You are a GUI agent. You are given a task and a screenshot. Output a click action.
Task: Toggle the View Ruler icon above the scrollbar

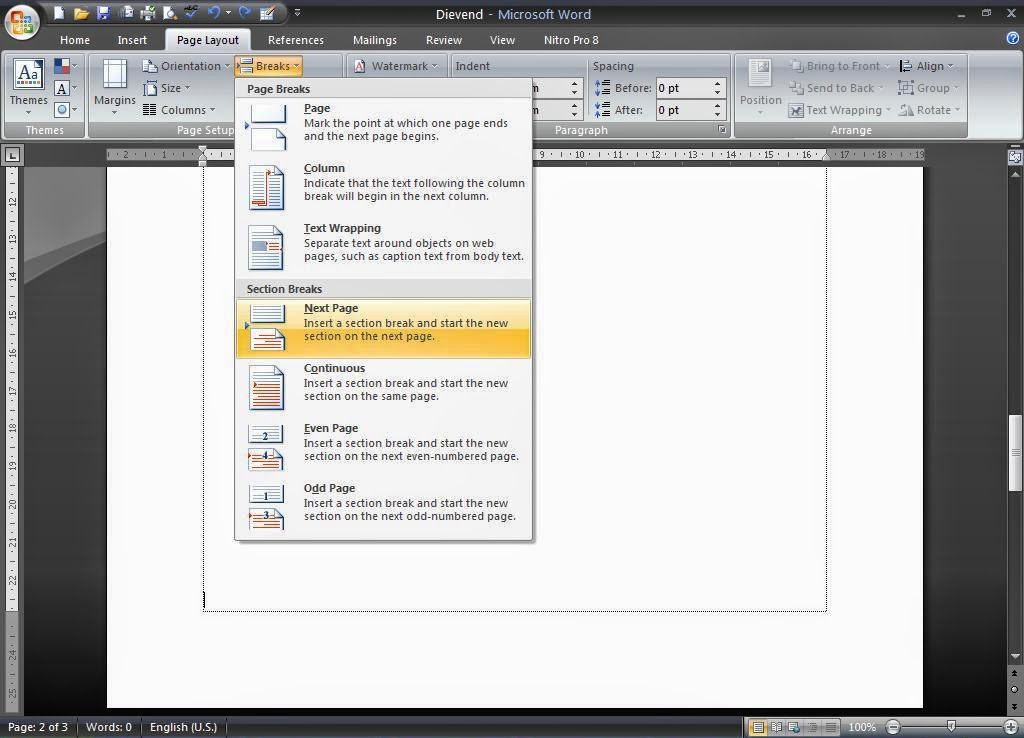click(x=1015, y=157)
